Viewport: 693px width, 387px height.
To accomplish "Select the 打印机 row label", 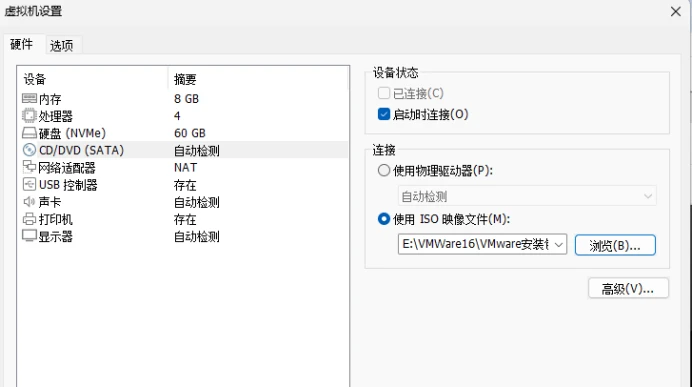I will pyautogui.click(x=56, y=220).
